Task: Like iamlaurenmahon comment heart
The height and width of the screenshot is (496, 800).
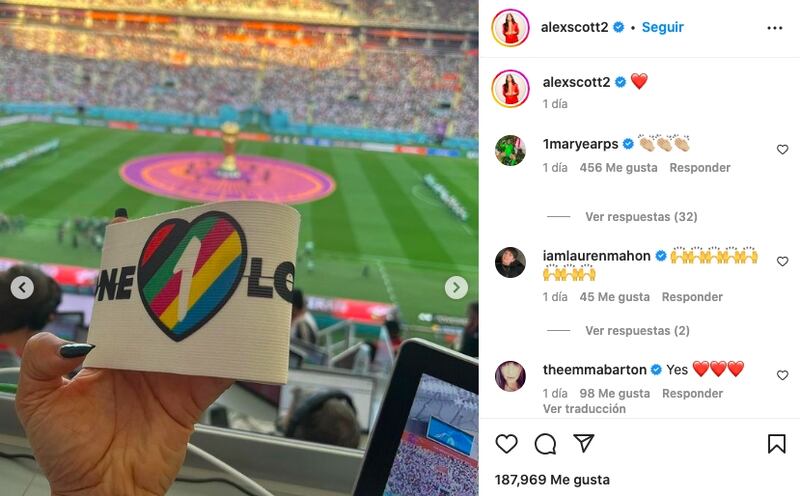Action: pos(782,261)
